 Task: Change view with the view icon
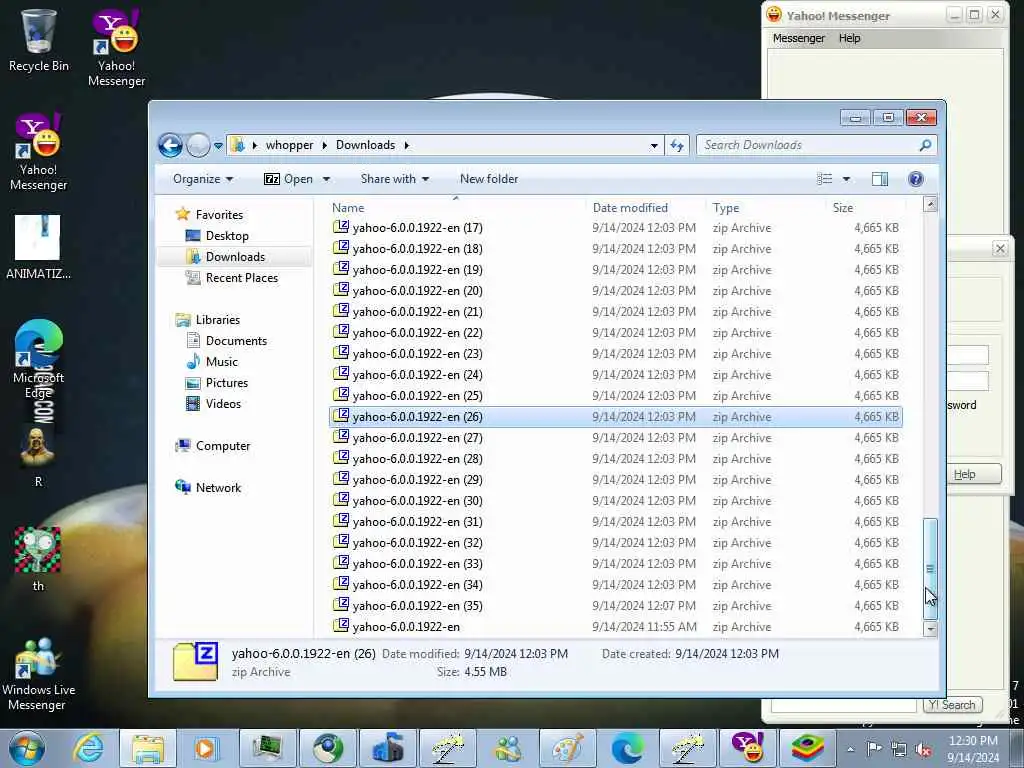825,179
